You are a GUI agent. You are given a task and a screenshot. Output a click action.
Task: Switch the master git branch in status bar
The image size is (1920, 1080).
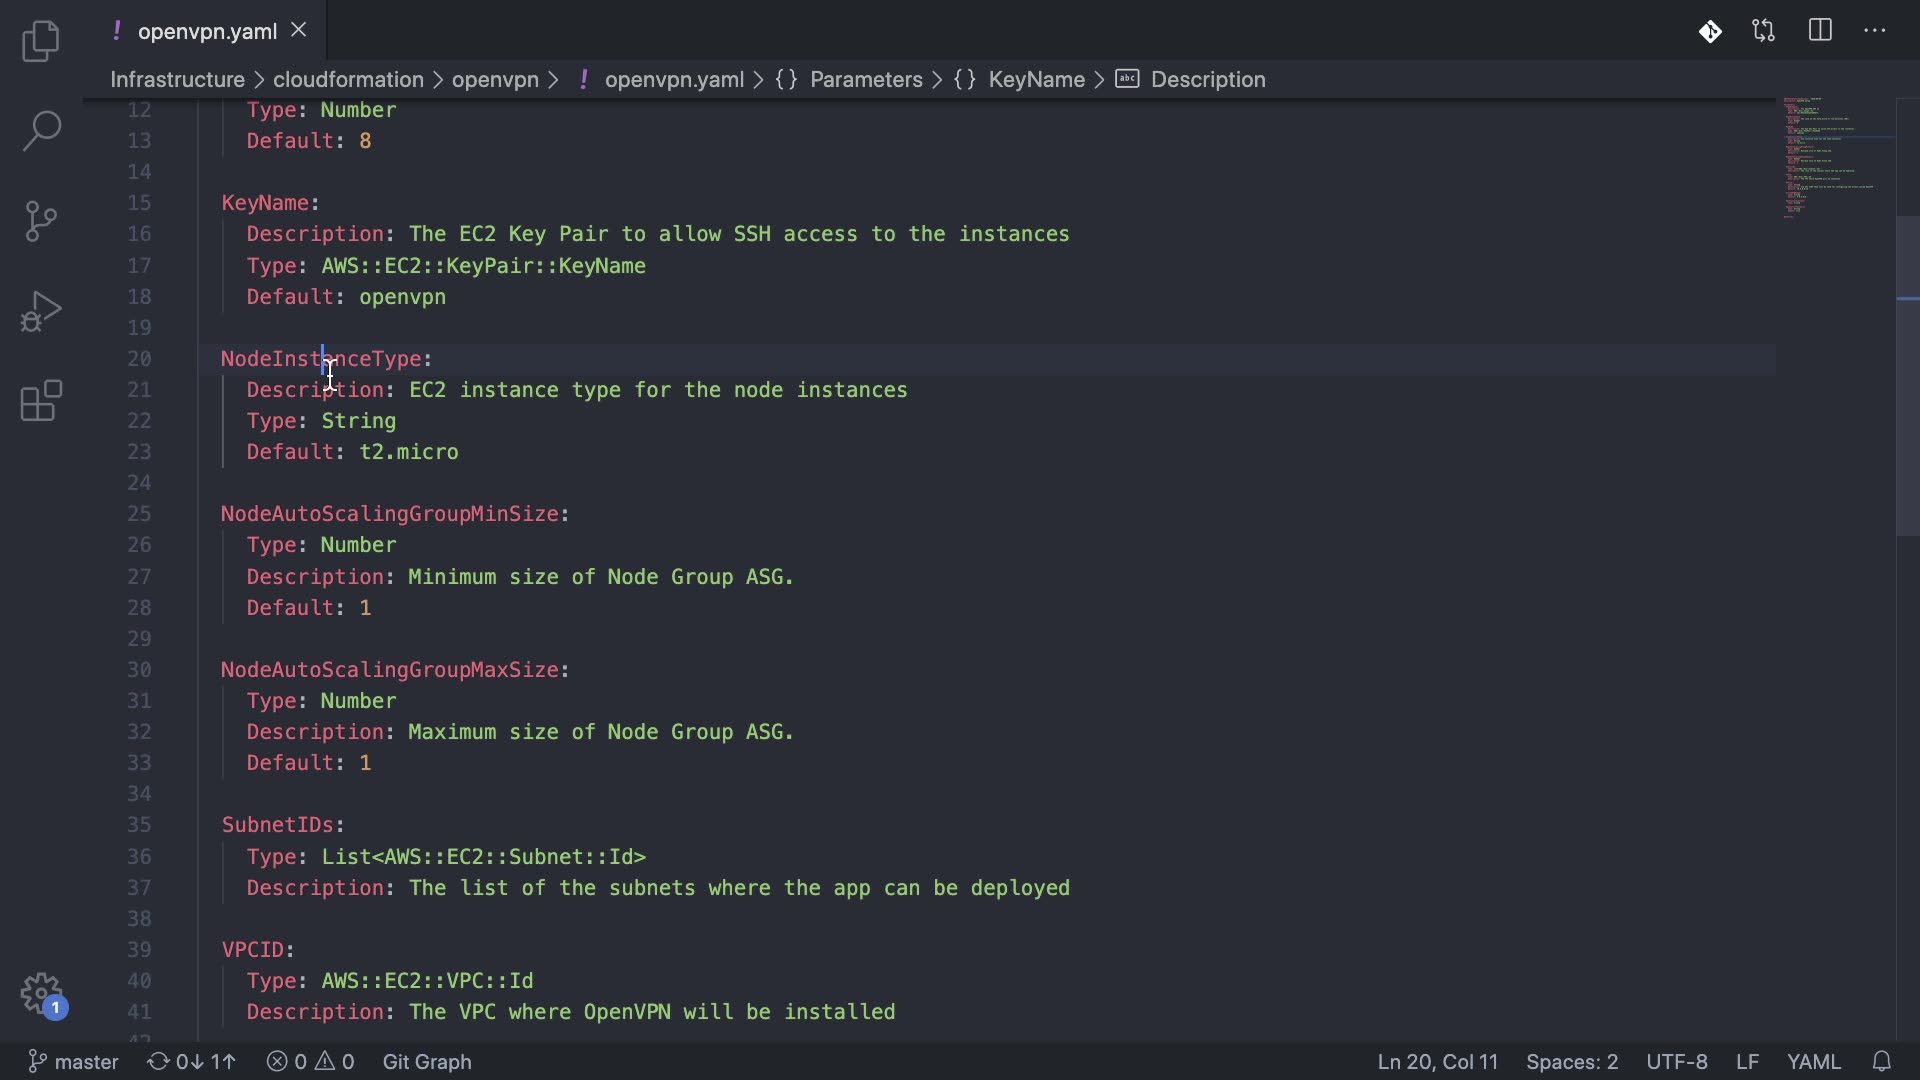[x=74, y=1061]
